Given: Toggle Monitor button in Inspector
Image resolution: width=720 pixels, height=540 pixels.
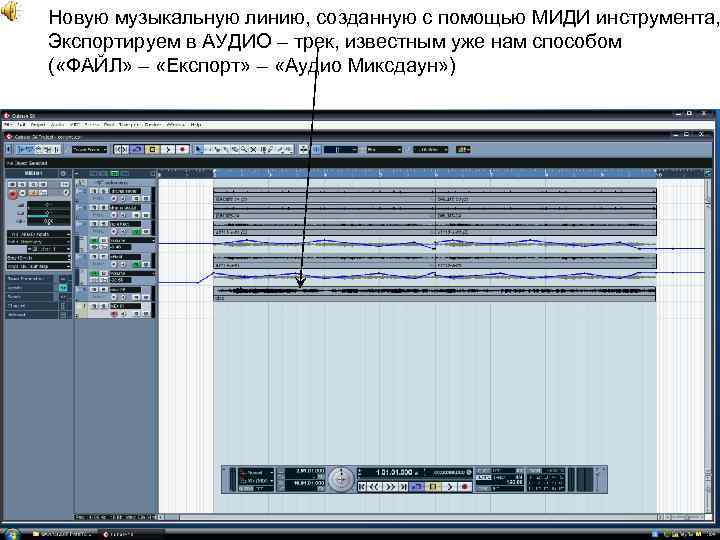Looking at the screenshot, I should coord(22,193).
